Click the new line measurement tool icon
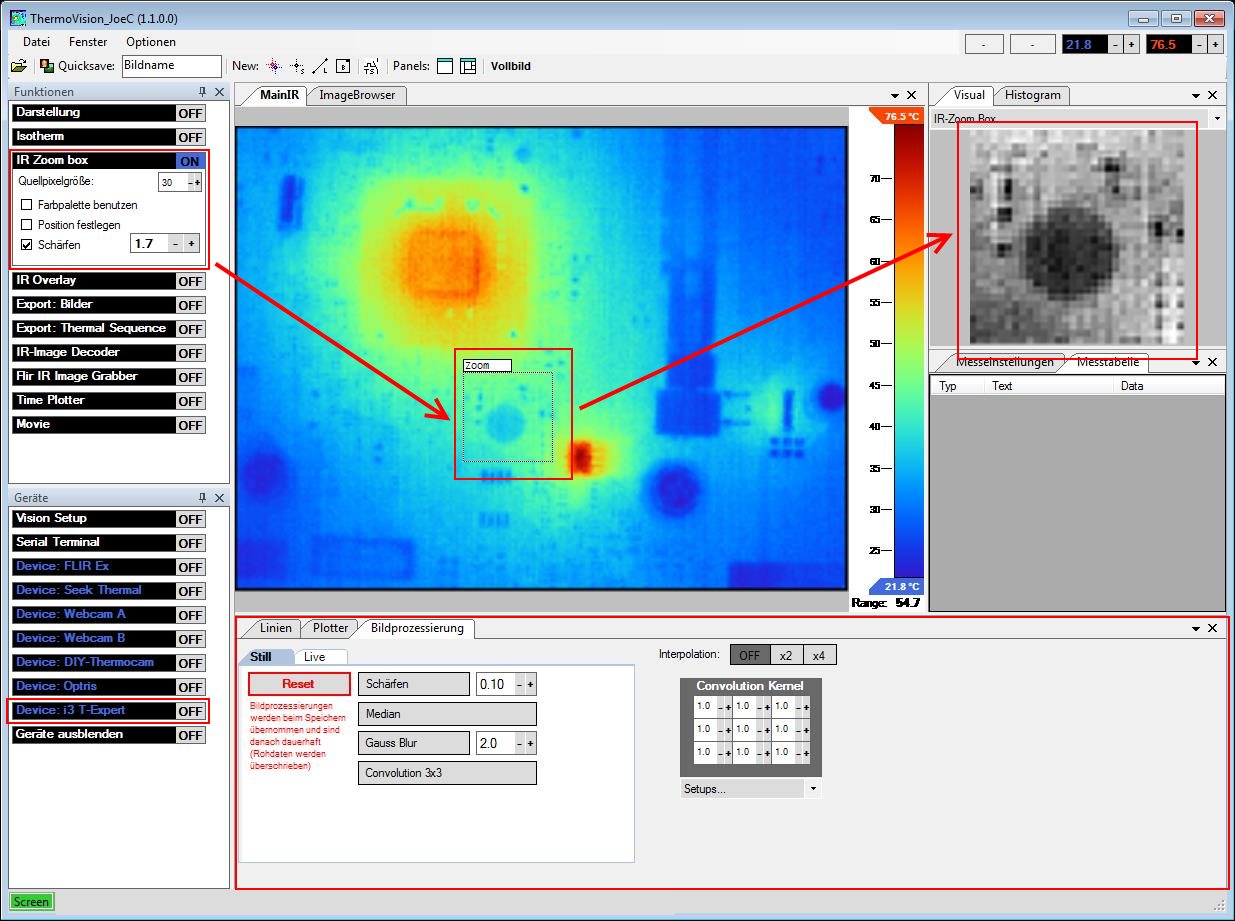Image resolution: width=1235 pixels, height=921 pixels. (320, 66)
